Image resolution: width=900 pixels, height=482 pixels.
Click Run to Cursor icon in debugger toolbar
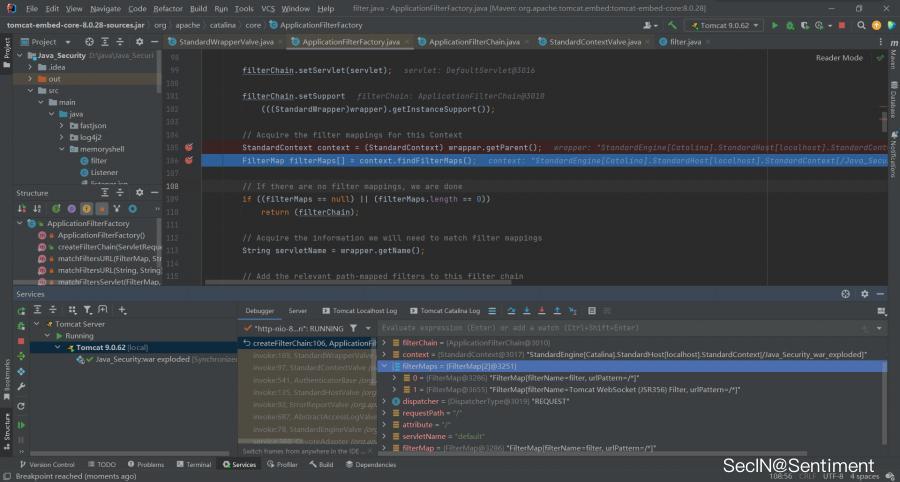click(572, 311)
